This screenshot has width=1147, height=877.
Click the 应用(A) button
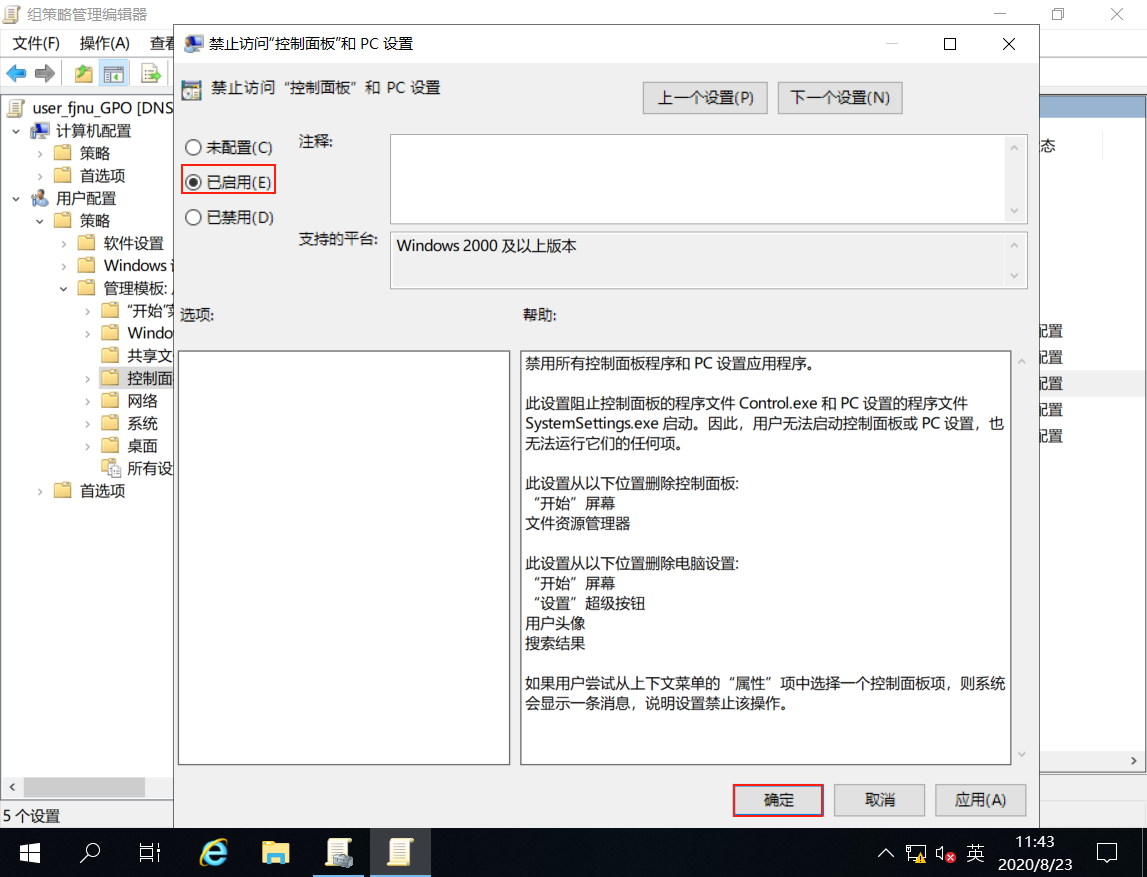tap(980, 800)
